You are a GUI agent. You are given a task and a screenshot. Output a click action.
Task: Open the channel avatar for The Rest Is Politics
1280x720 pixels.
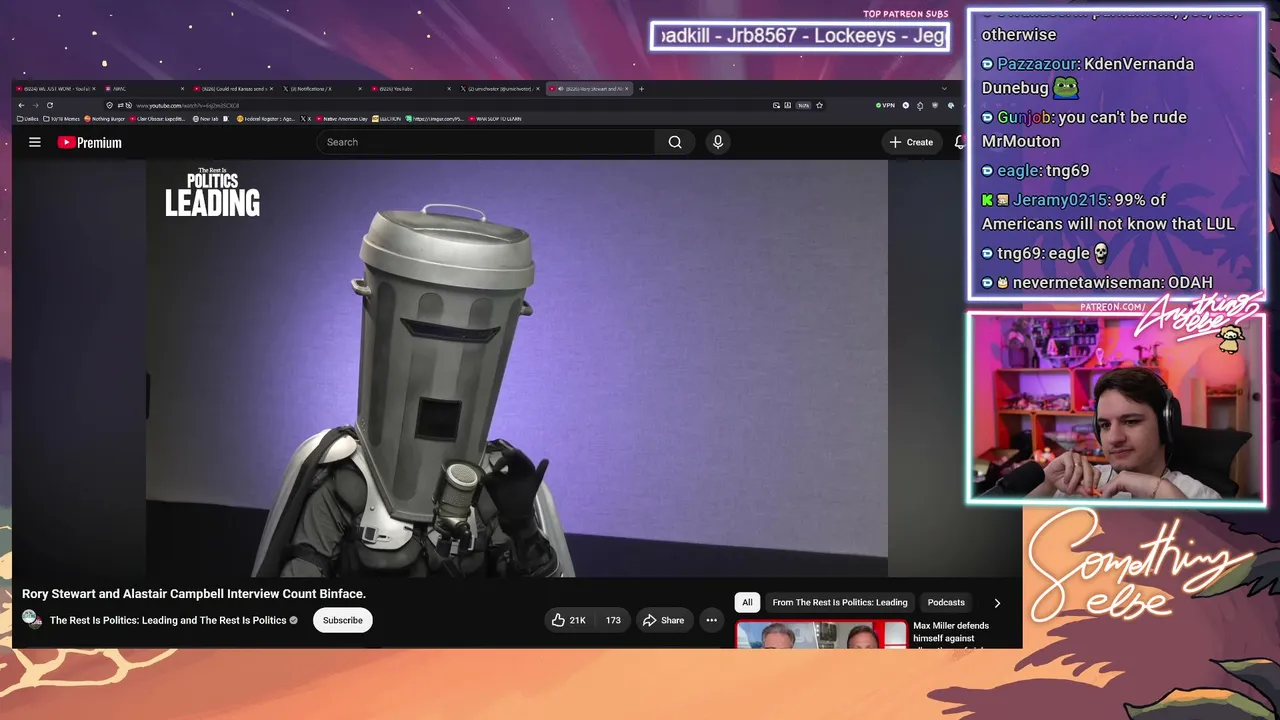[32, 619]
